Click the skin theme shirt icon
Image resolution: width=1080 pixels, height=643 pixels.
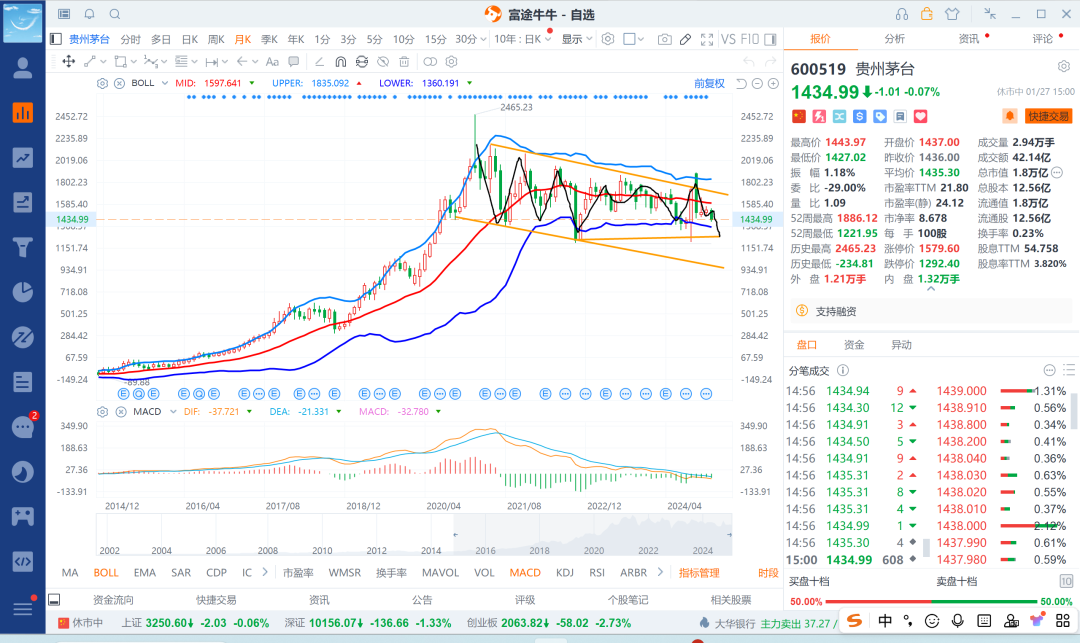[x=951, y=14]
